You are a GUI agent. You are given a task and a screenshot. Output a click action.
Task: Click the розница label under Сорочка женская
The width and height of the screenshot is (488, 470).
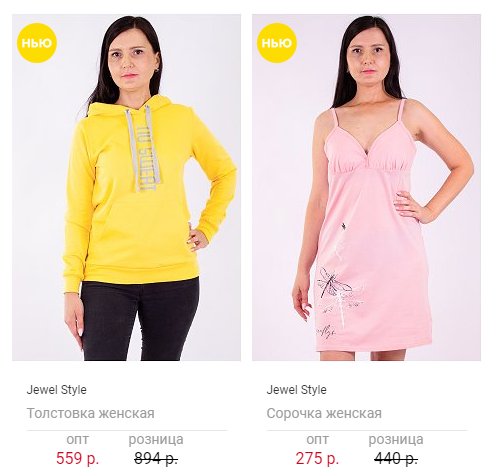(396, 440)
